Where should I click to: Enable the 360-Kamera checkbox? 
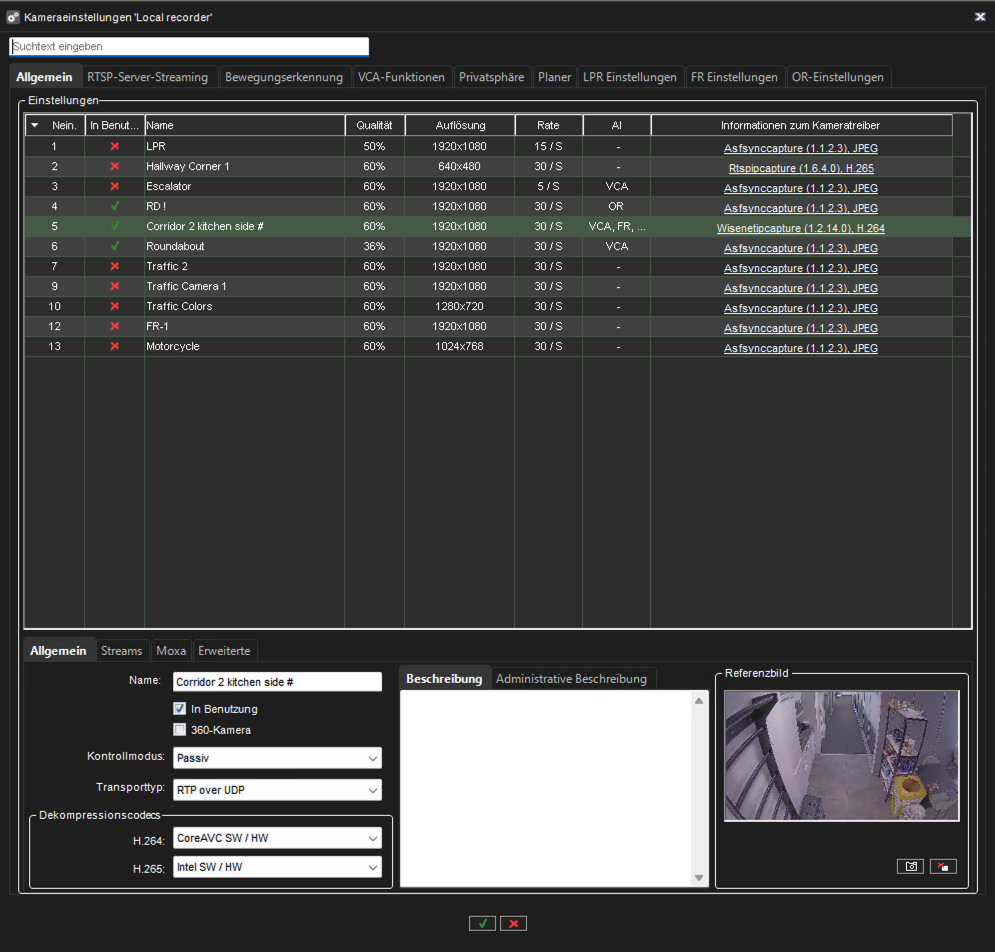coord(179,729)
